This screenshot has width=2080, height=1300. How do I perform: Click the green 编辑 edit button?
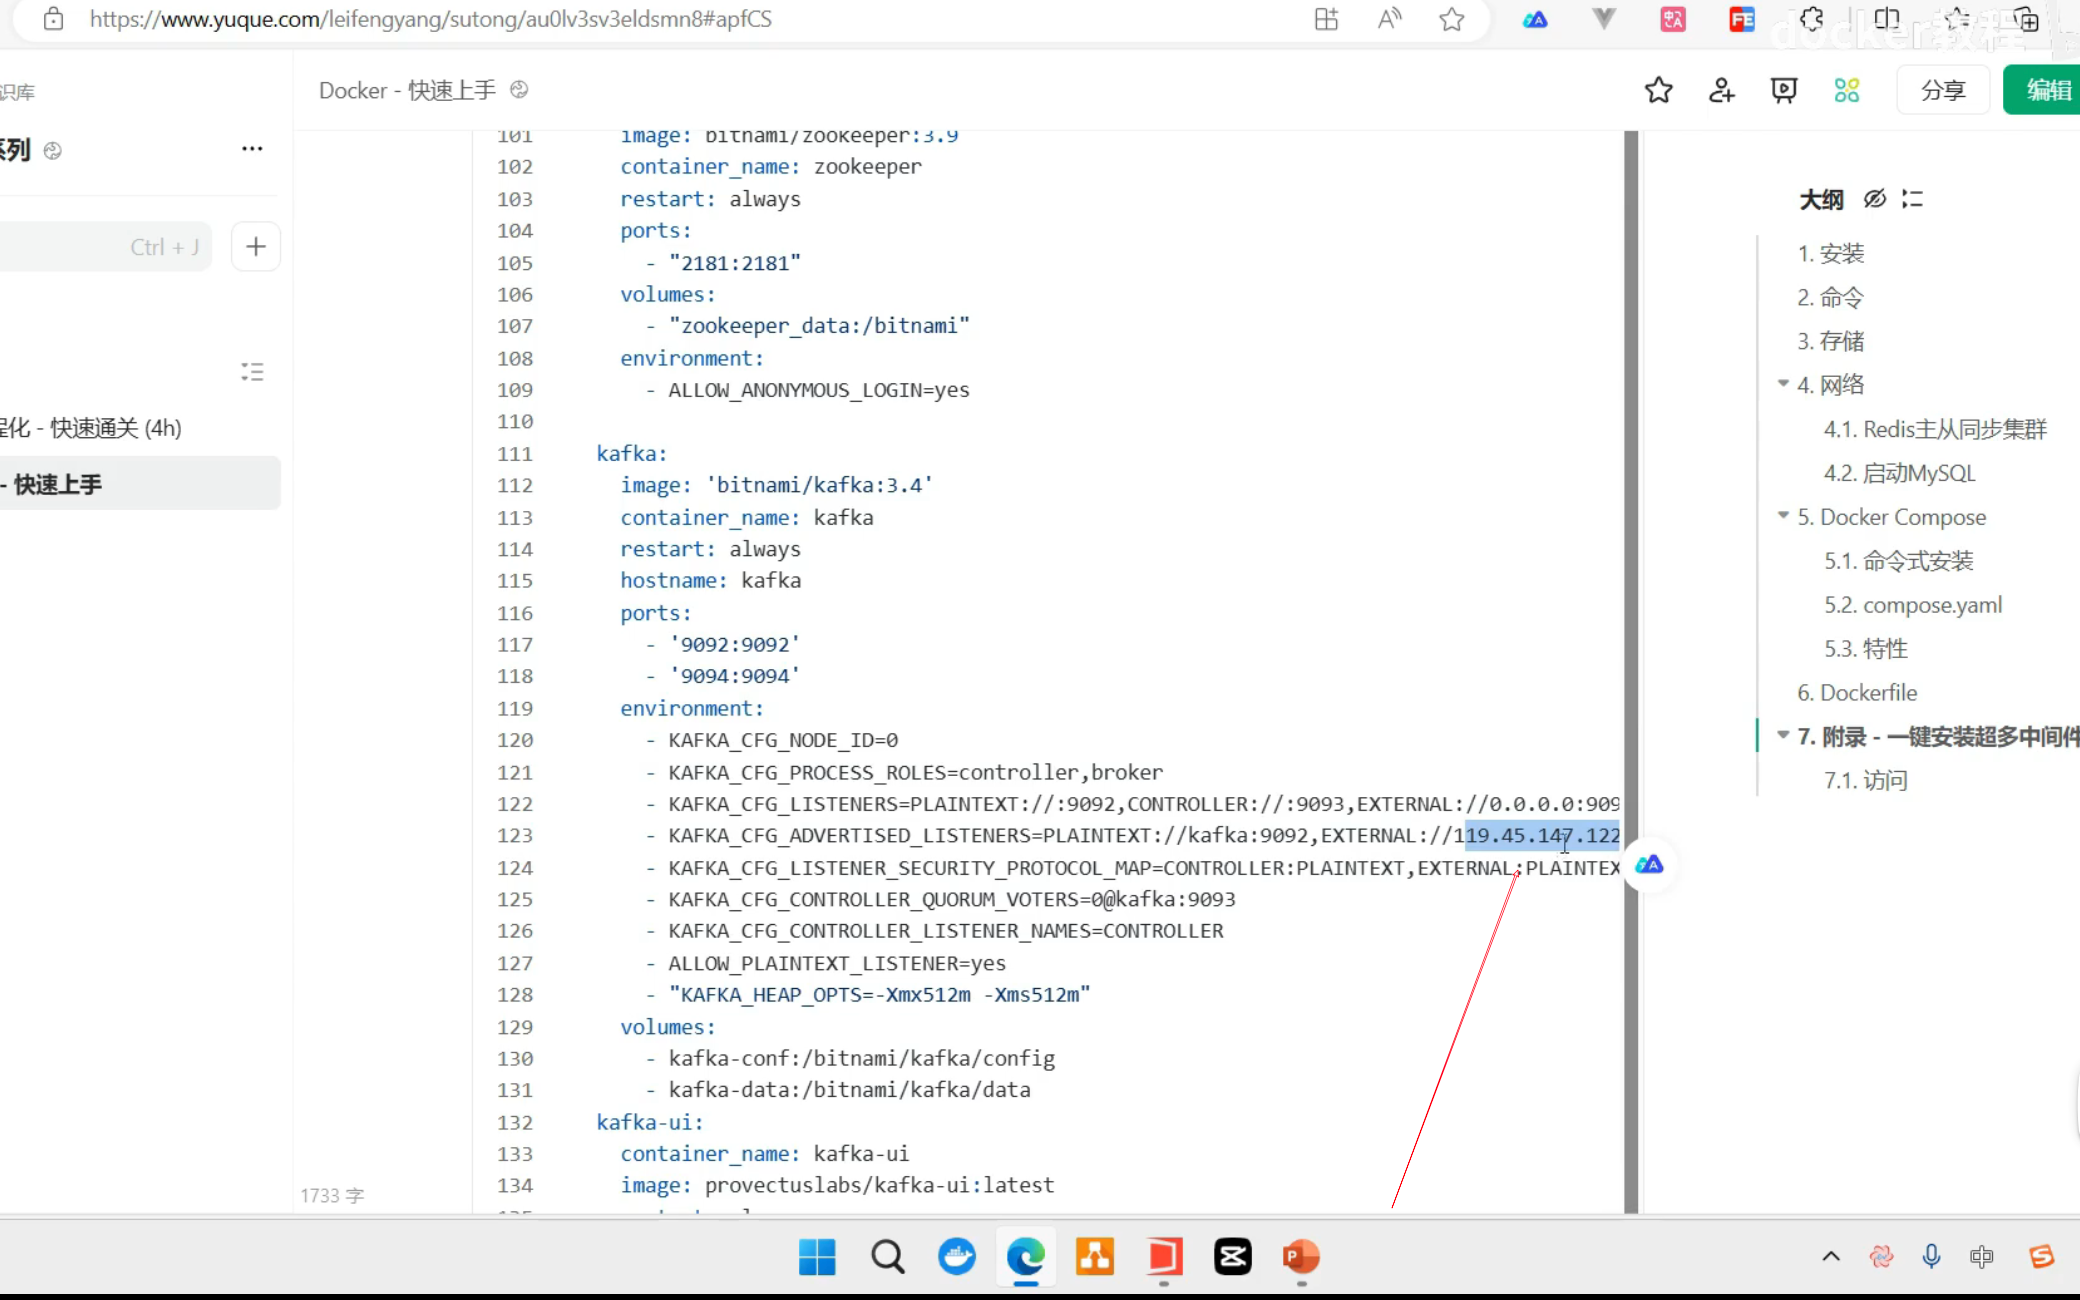[2045, 90]
